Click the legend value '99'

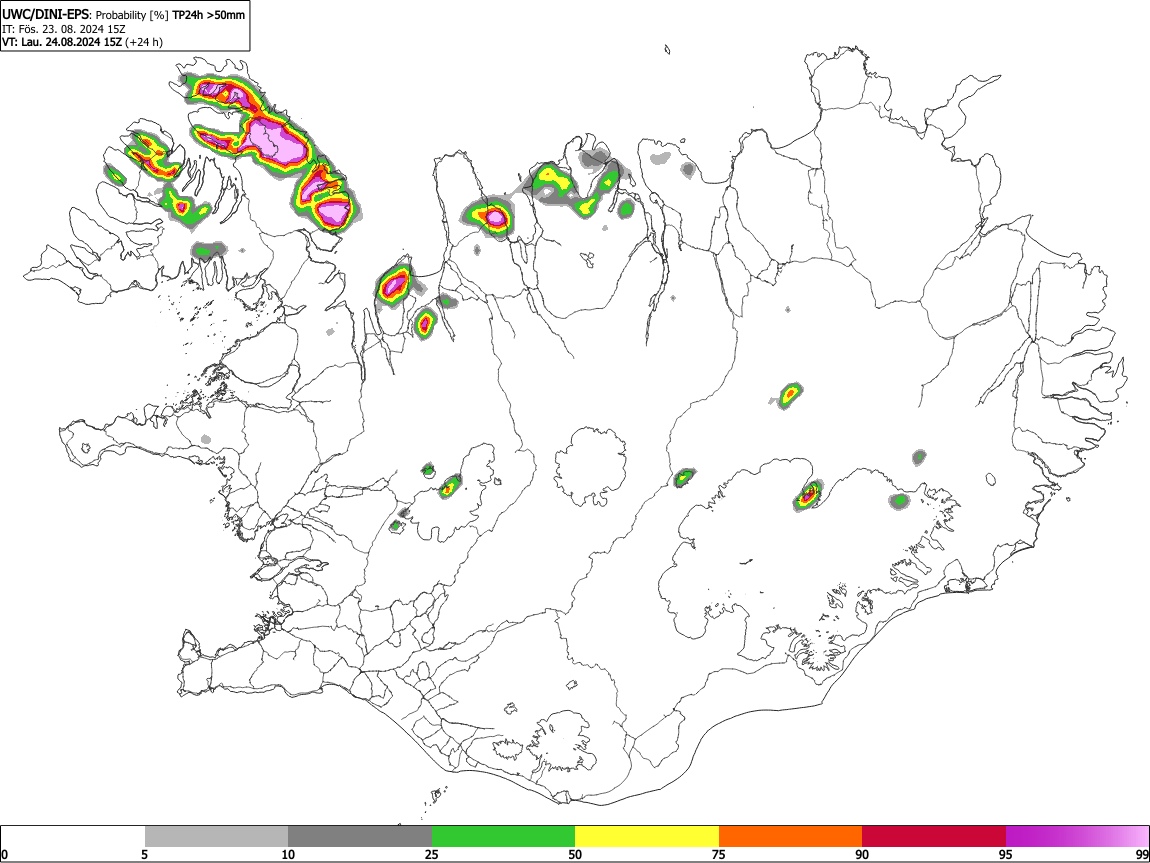click(1141, 855)
